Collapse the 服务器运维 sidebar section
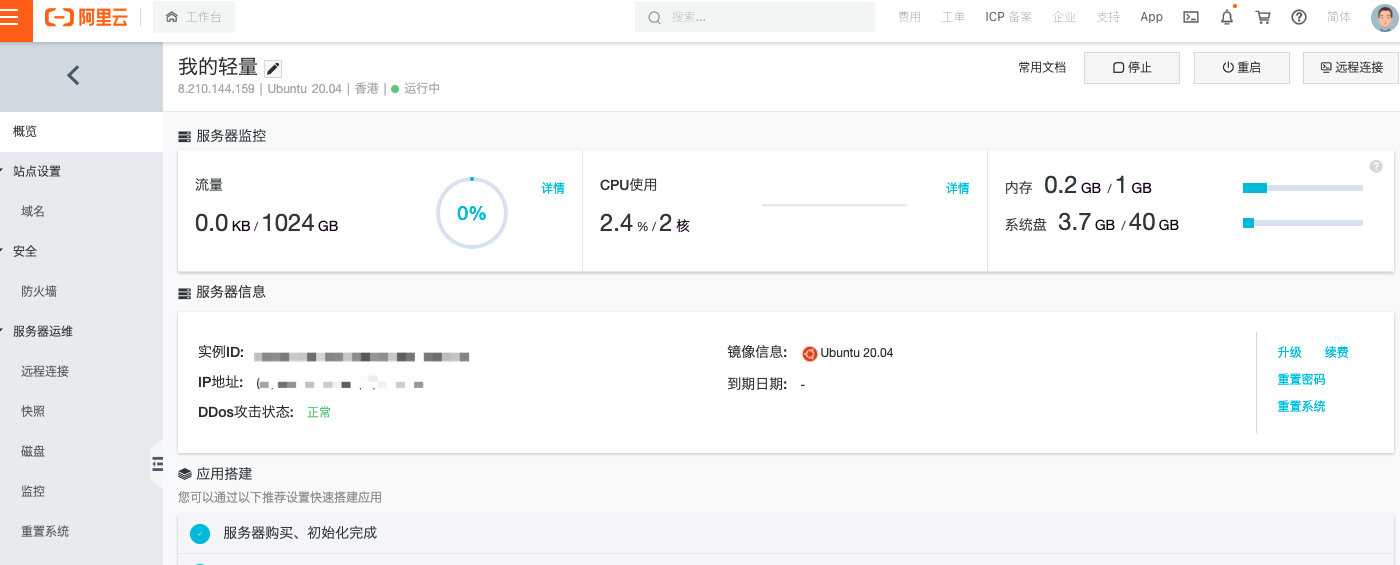This screenshot has height=565, width=1400. 42,331
